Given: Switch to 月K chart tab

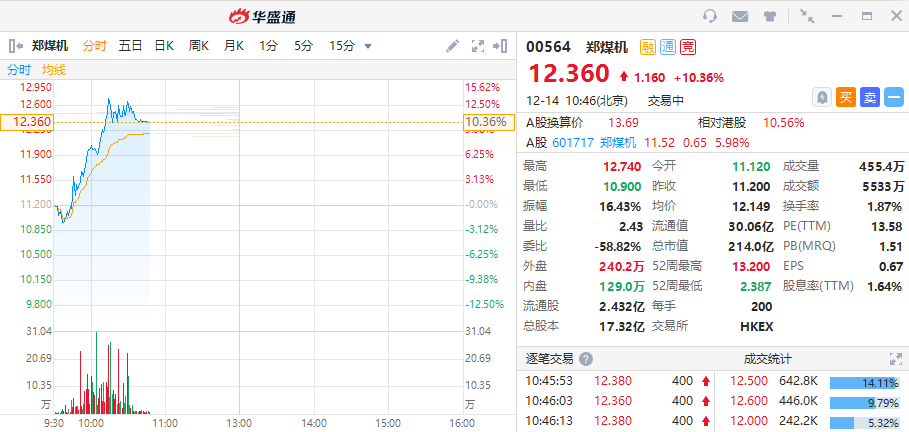Looking at the screenshot, I should pyautogui.click(x=234, y=46).
